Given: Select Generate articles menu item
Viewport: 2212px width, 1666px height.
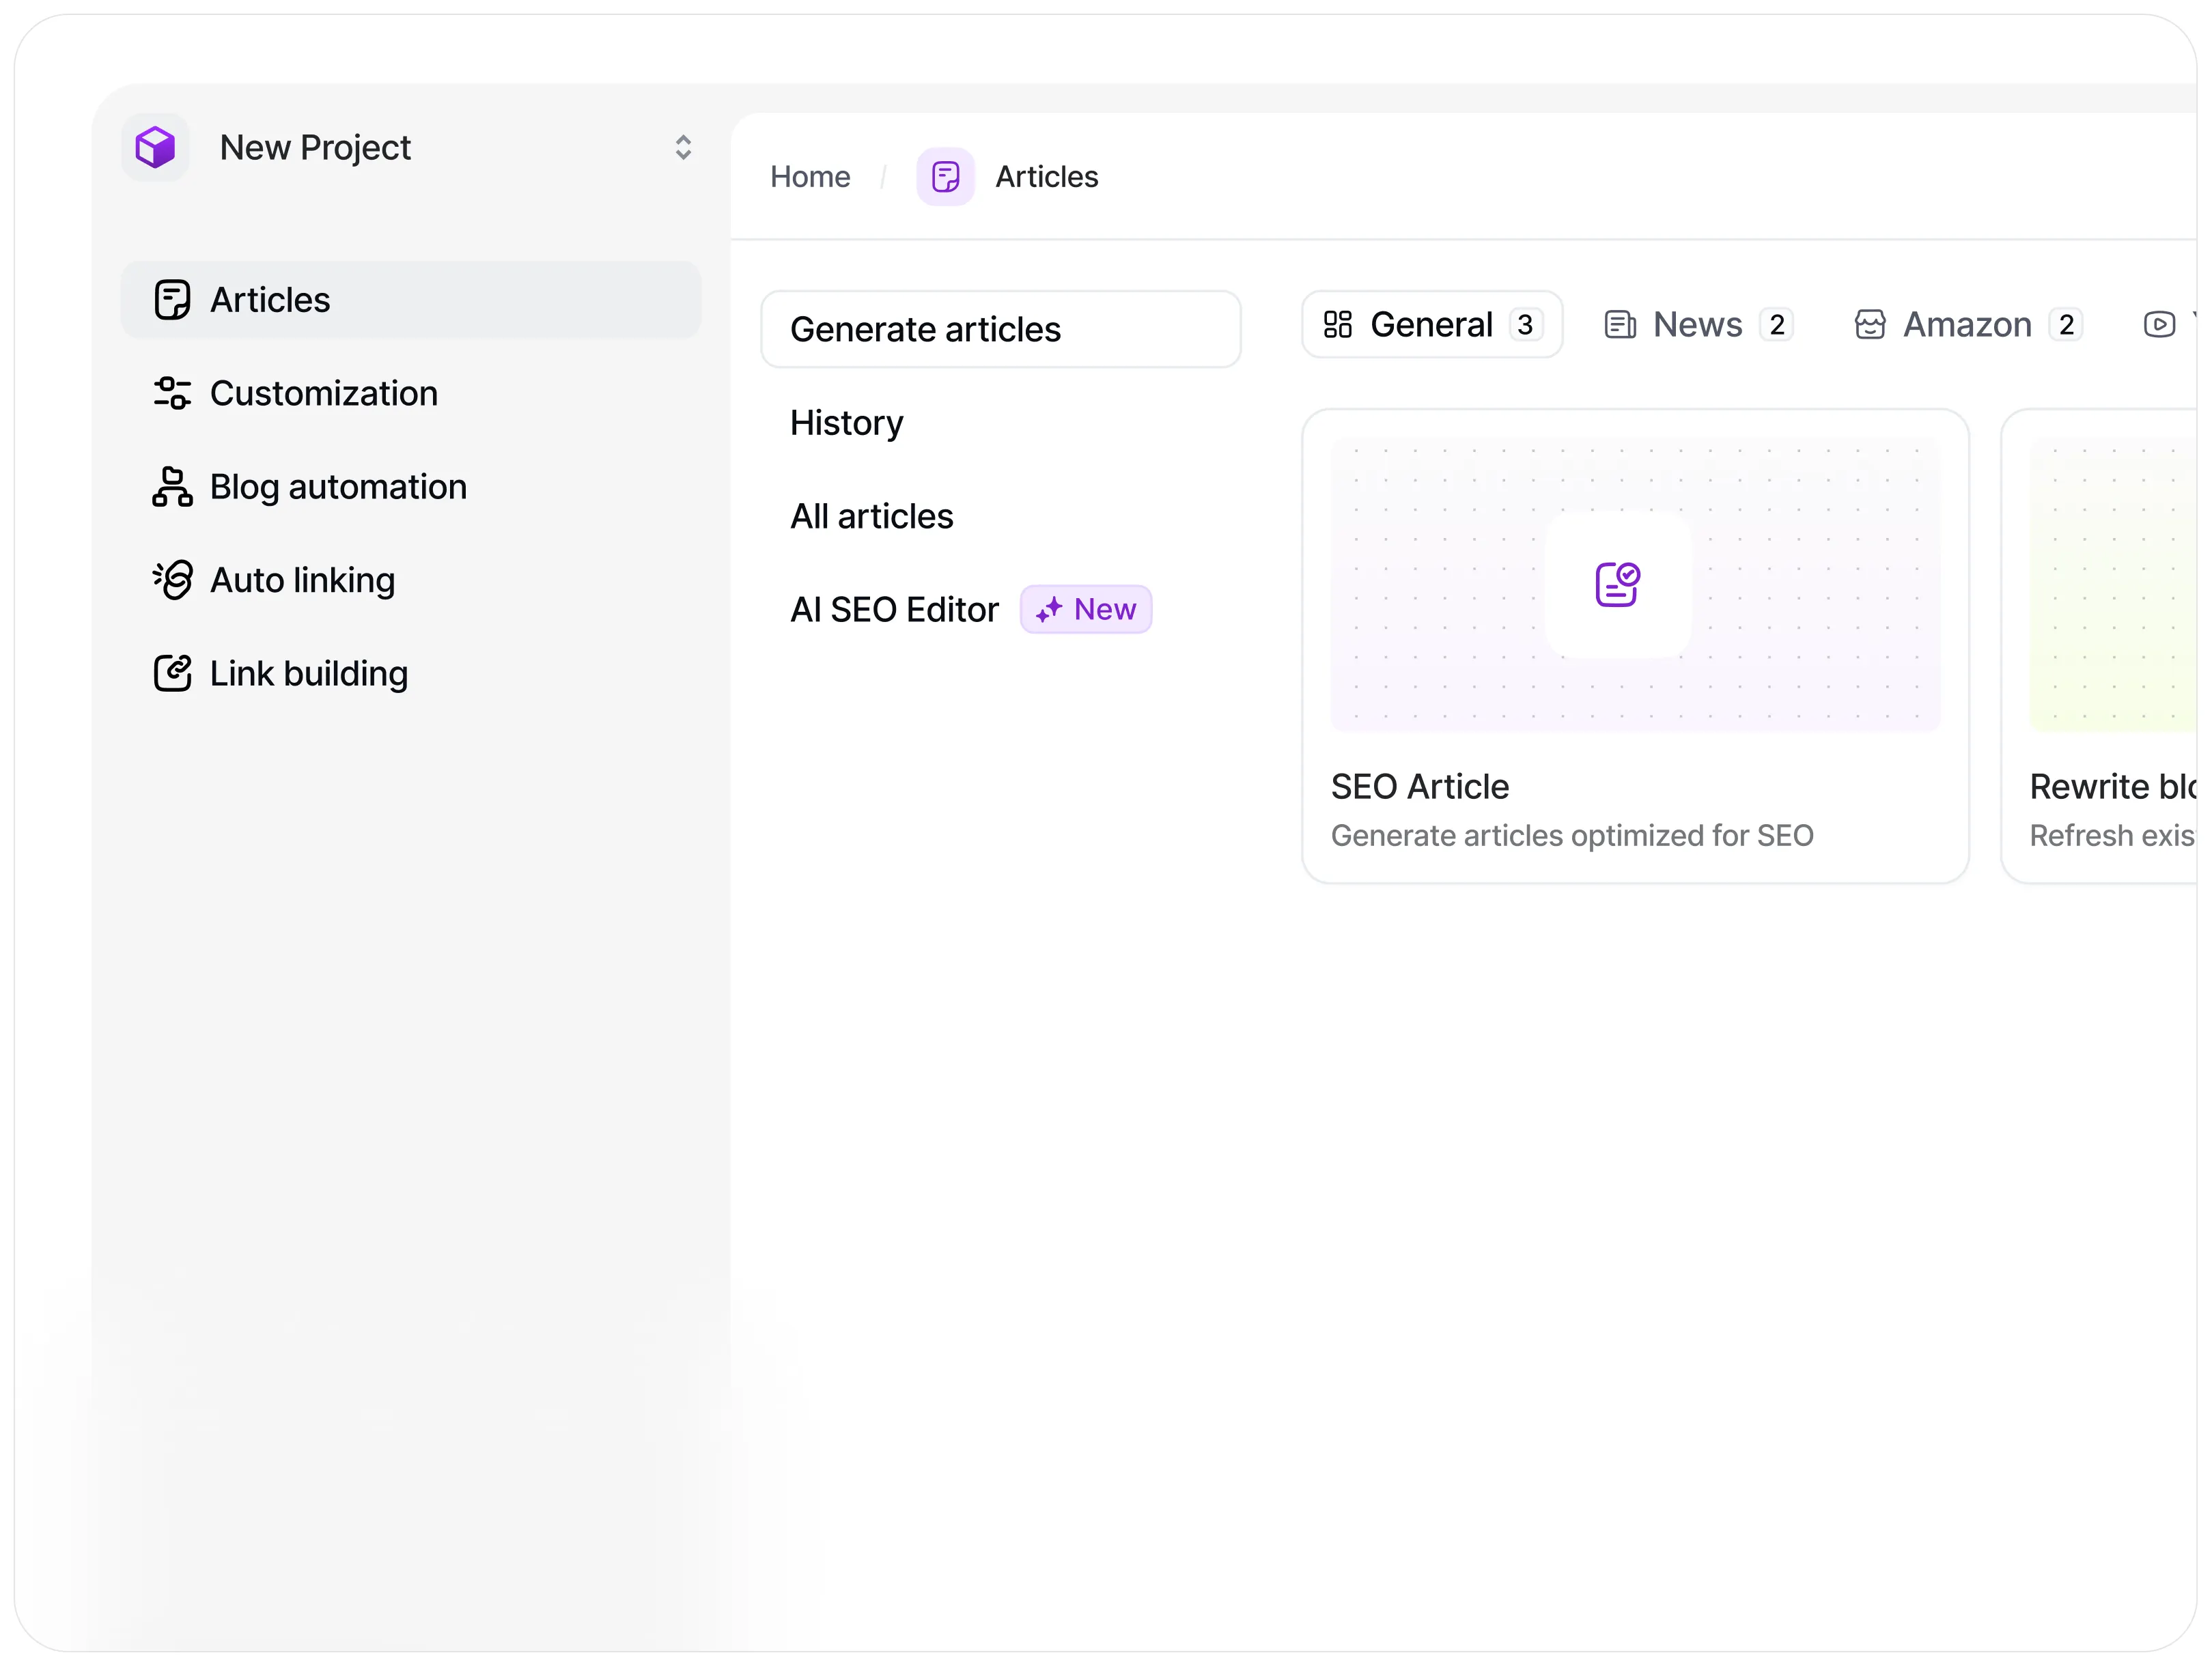Looking at the screenshot, I should coord(1000,329).
